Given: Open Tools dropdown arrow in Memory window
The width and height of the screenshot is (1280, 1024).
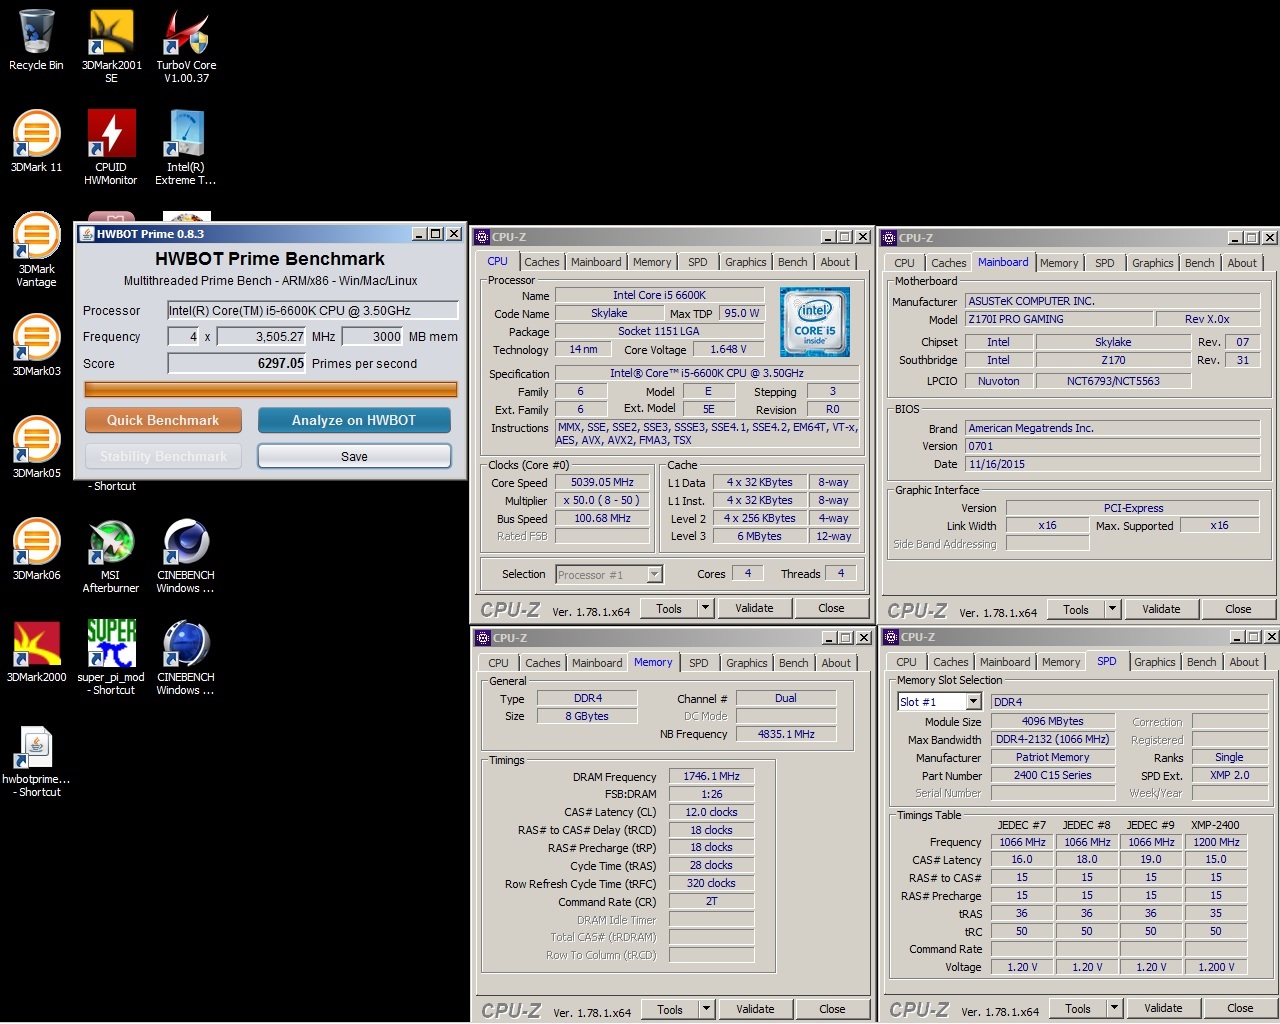Looking at the screenshot, I should [x=706, y=1009].
